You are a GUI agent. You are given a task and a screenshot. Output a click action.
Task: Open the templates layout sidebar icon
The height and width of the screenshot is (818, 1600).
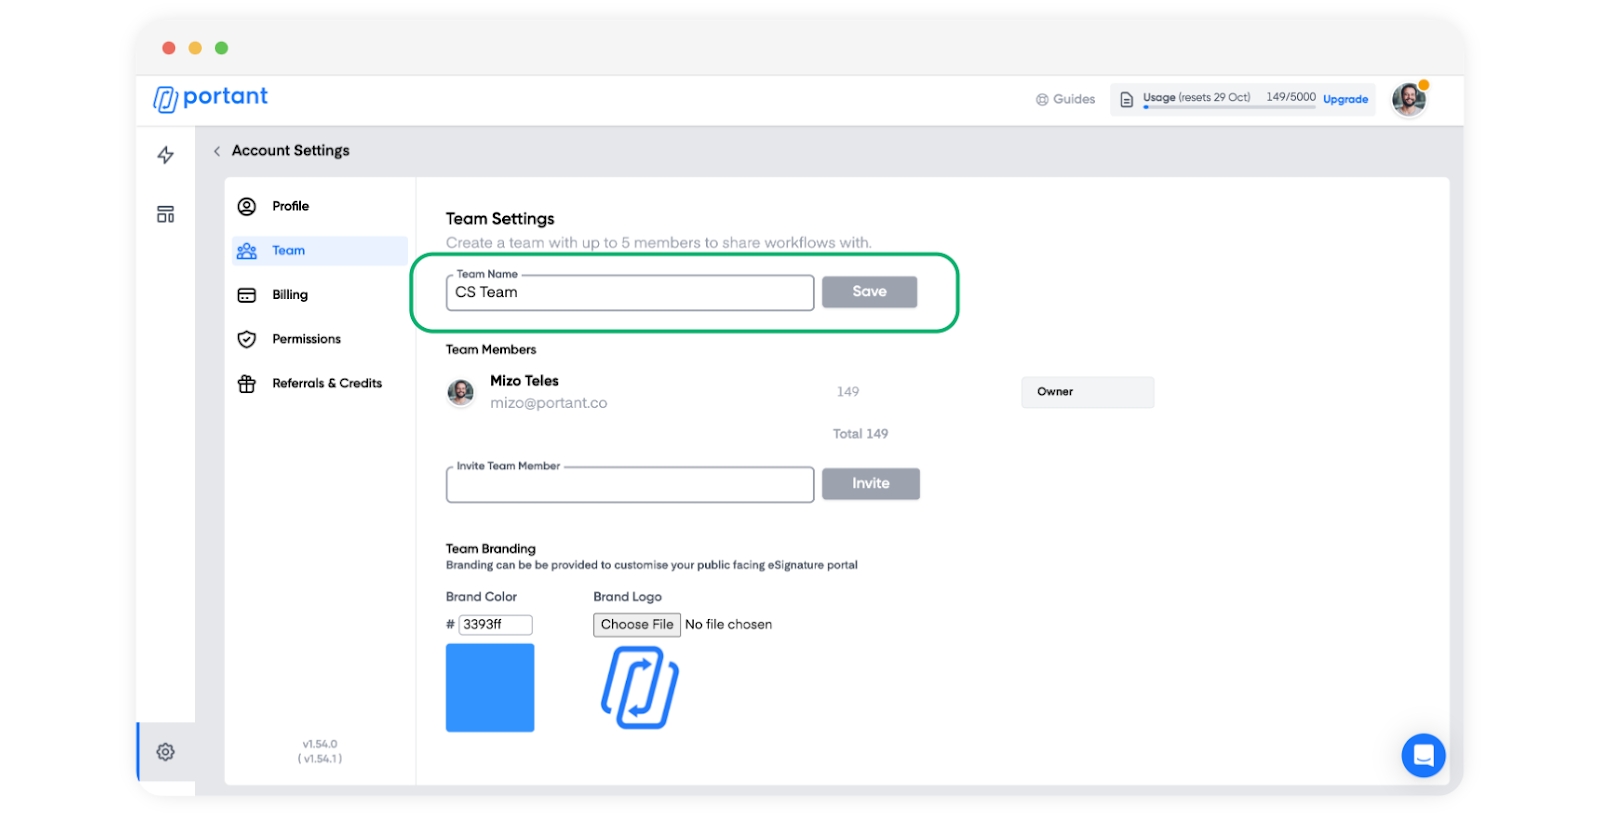(166, 214)
